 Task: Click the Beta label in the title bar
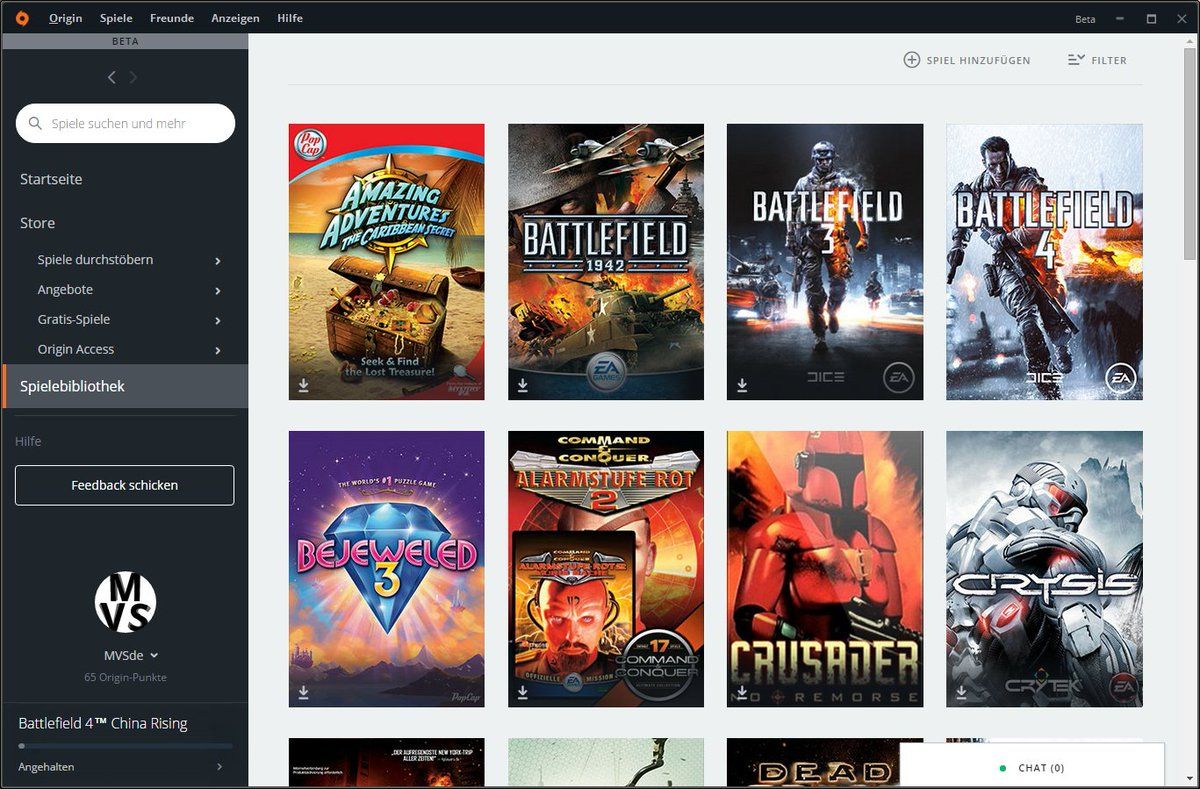pyautogui.click(x=1085, y=19)
